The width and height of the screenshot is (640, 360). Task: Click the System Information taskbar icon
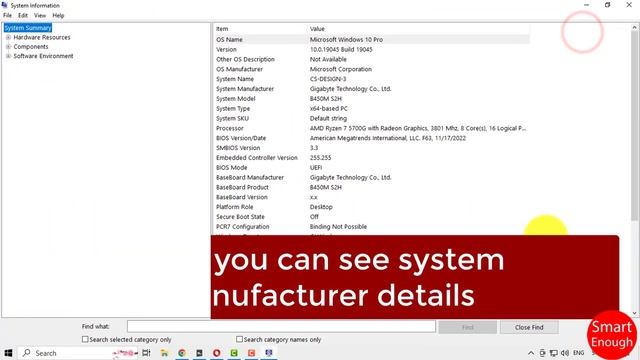pos(269,353)
